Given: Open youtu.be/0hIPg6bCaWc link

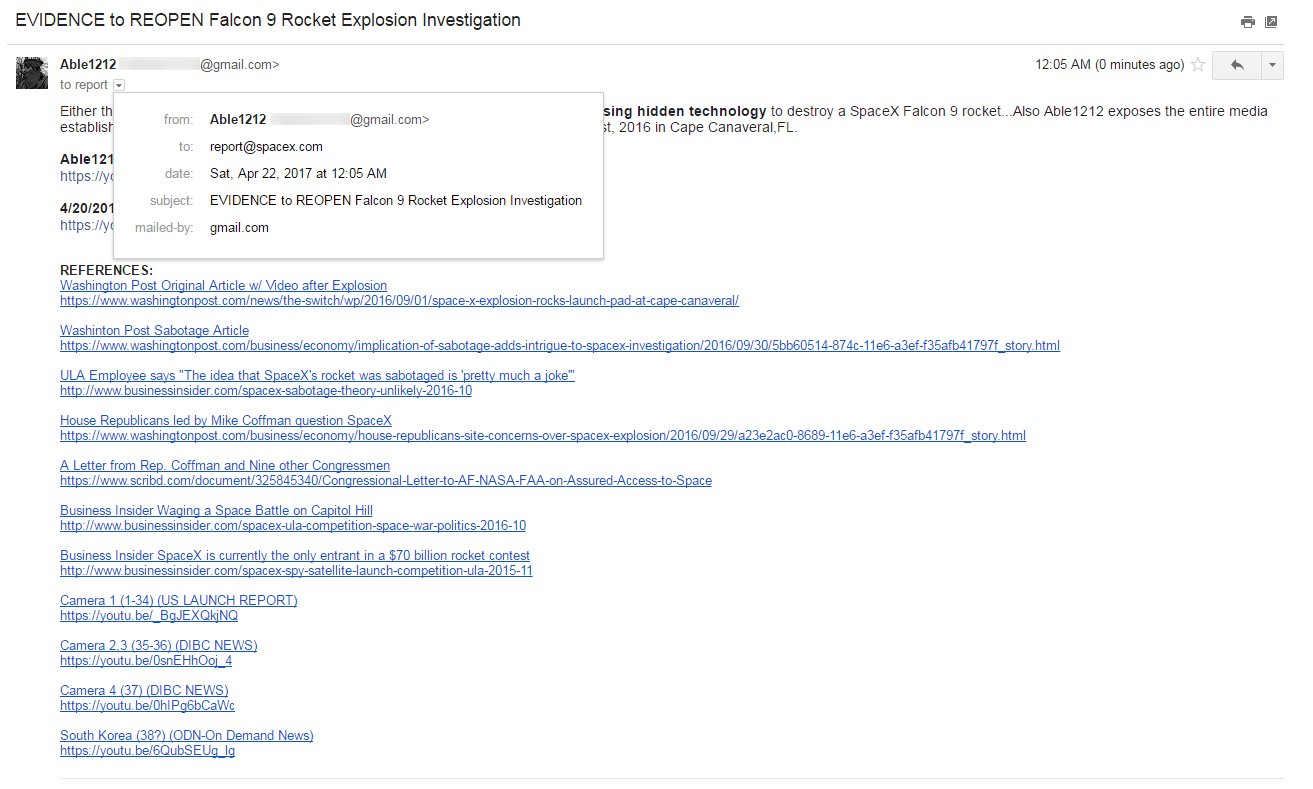Looking at the screenshot, I should 147,706.
